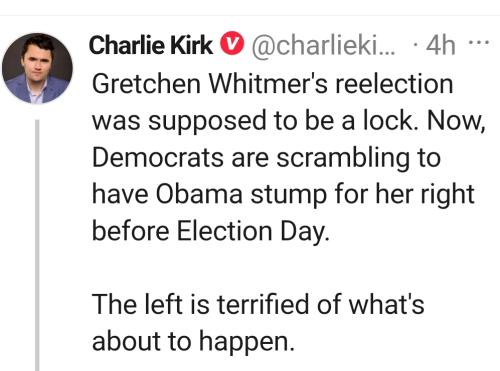Click the line "have Obama stump for her right"

coord(283,194)
